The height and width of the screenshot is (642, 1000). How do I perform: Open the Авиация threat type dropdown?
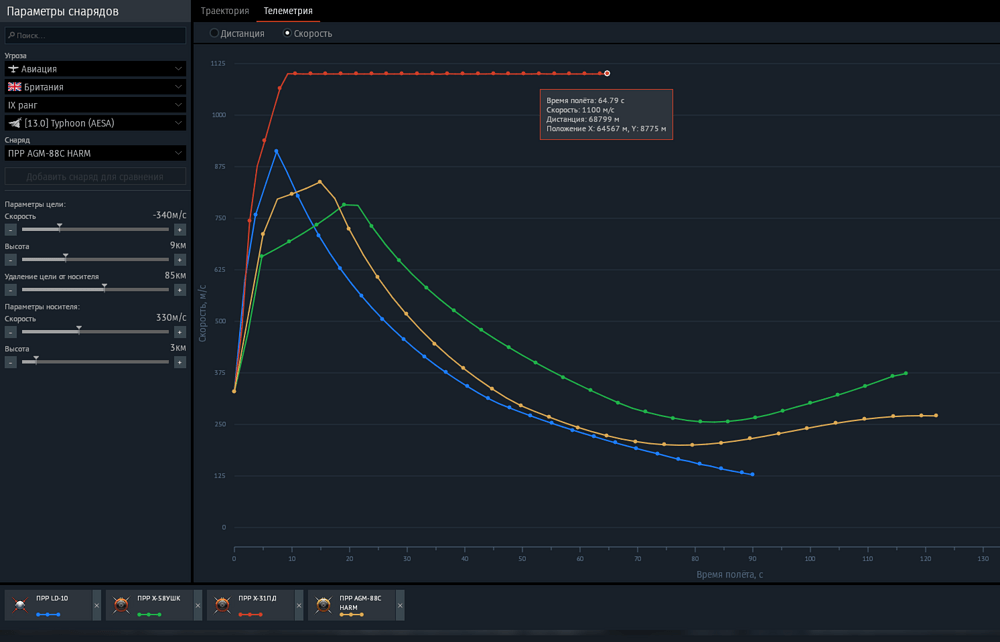[x=96, y=68]
